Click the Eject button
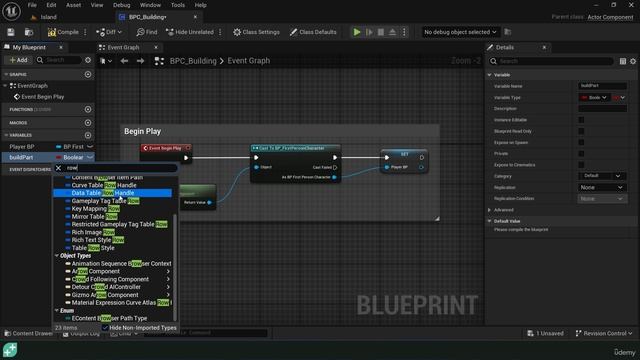The height and width of the screenshot is (360, 640). click(x=392, y=32)
